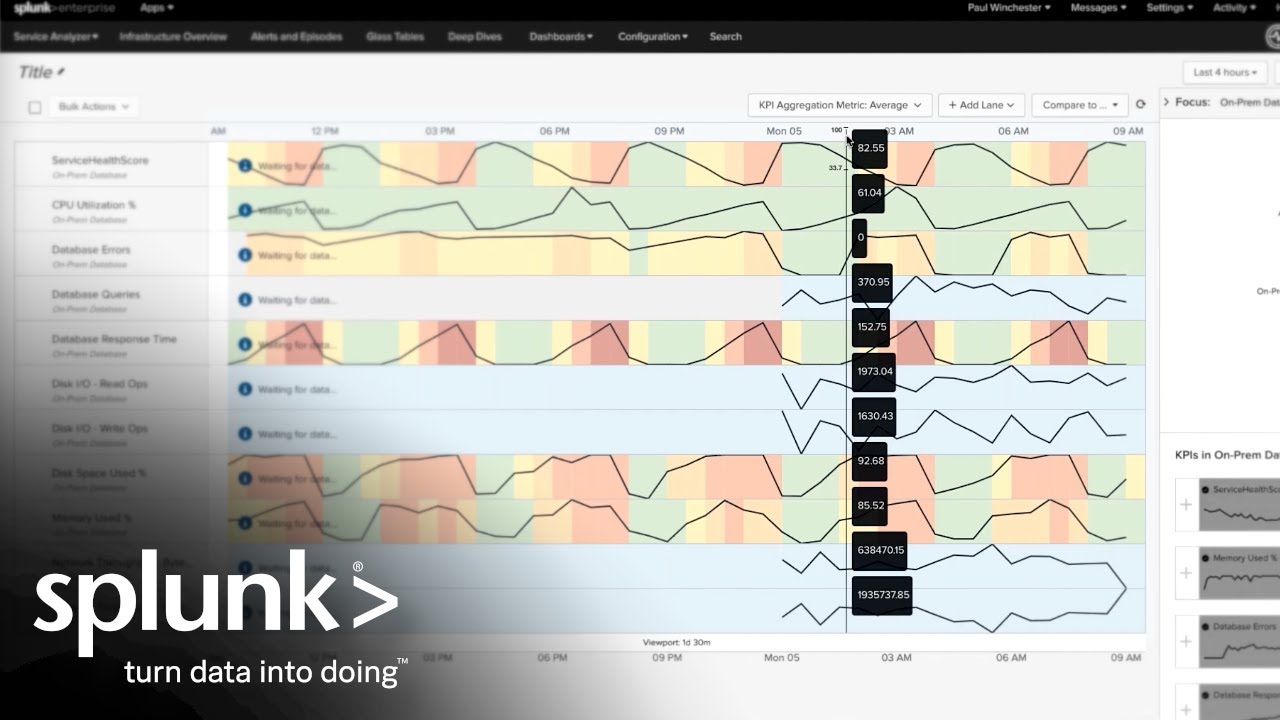Click the 85.52 Memory Used value tooltip
The image size is (1280, 720).
point(869,506)
